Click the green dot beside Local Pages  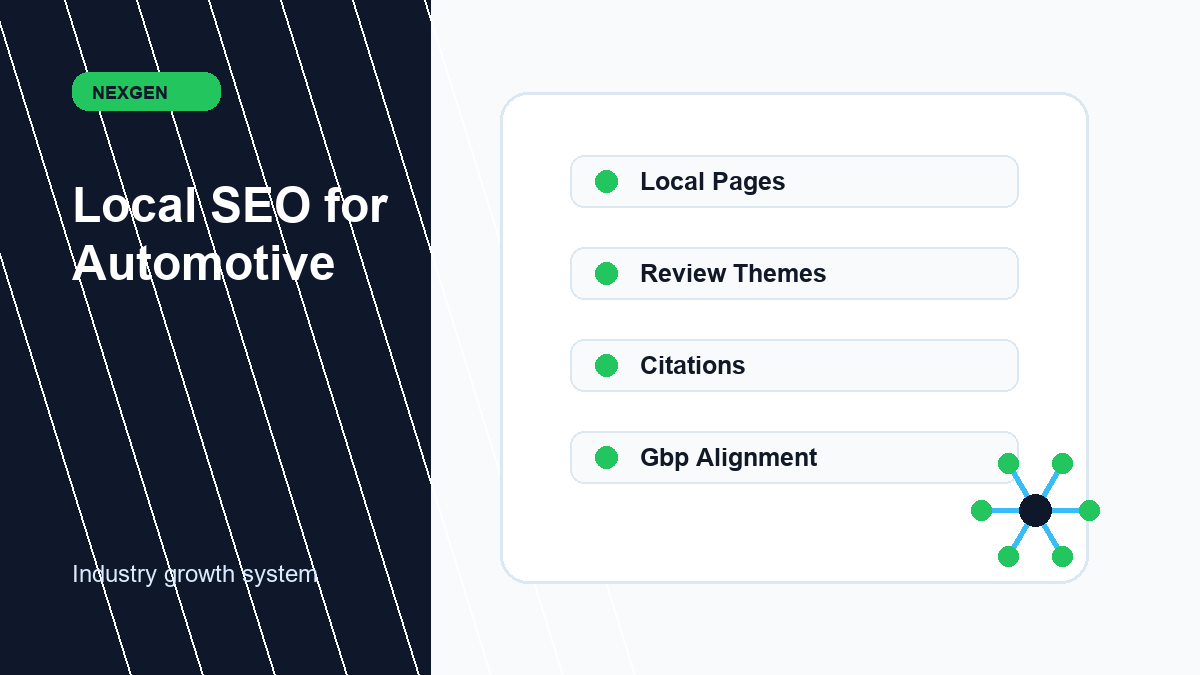click(x=606, y=182)
